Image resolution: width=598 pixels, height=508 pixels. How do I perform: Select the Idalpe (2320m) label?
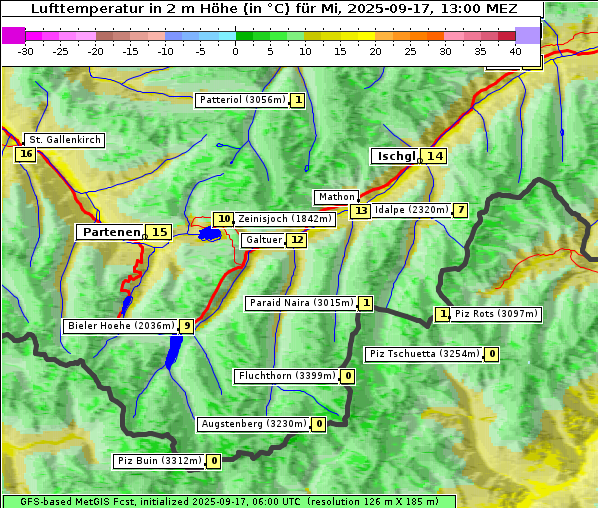click(x=412, y=210)
